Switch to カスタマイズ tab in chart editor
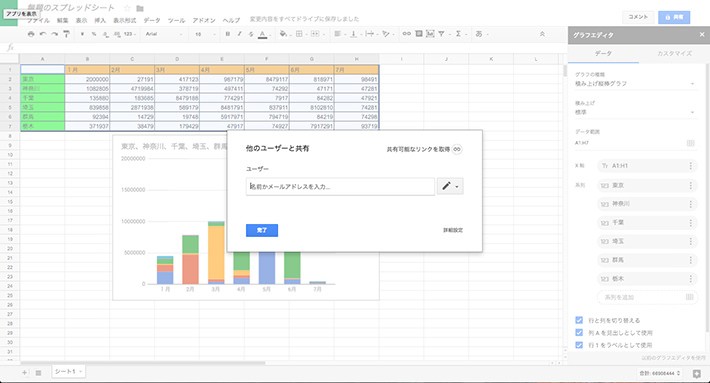The width and height of the screenshot is (710, 383). click(674, 53)
